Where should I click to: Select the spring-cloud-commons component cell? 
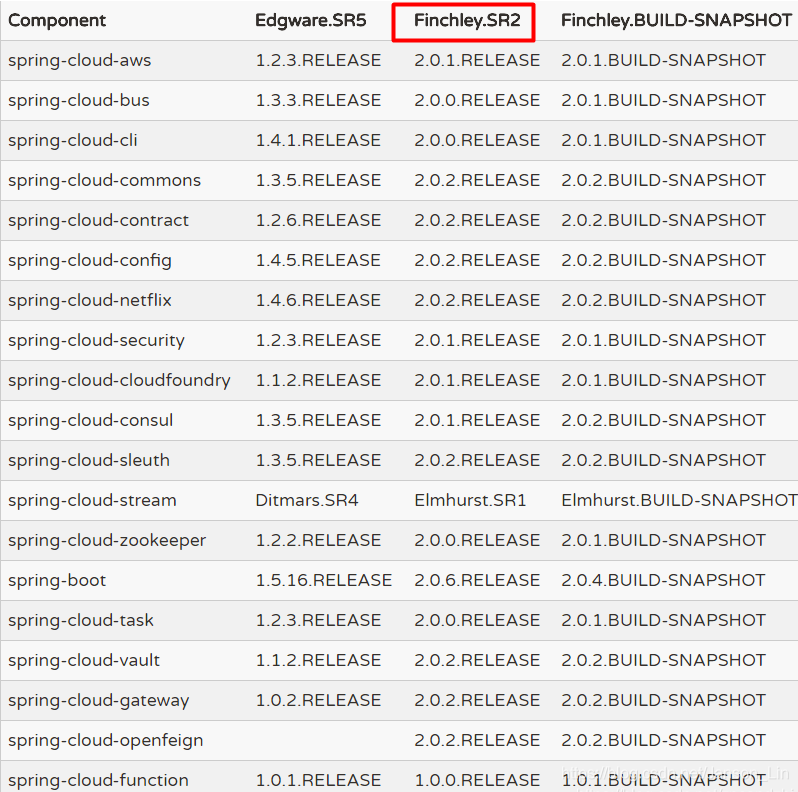104,180
